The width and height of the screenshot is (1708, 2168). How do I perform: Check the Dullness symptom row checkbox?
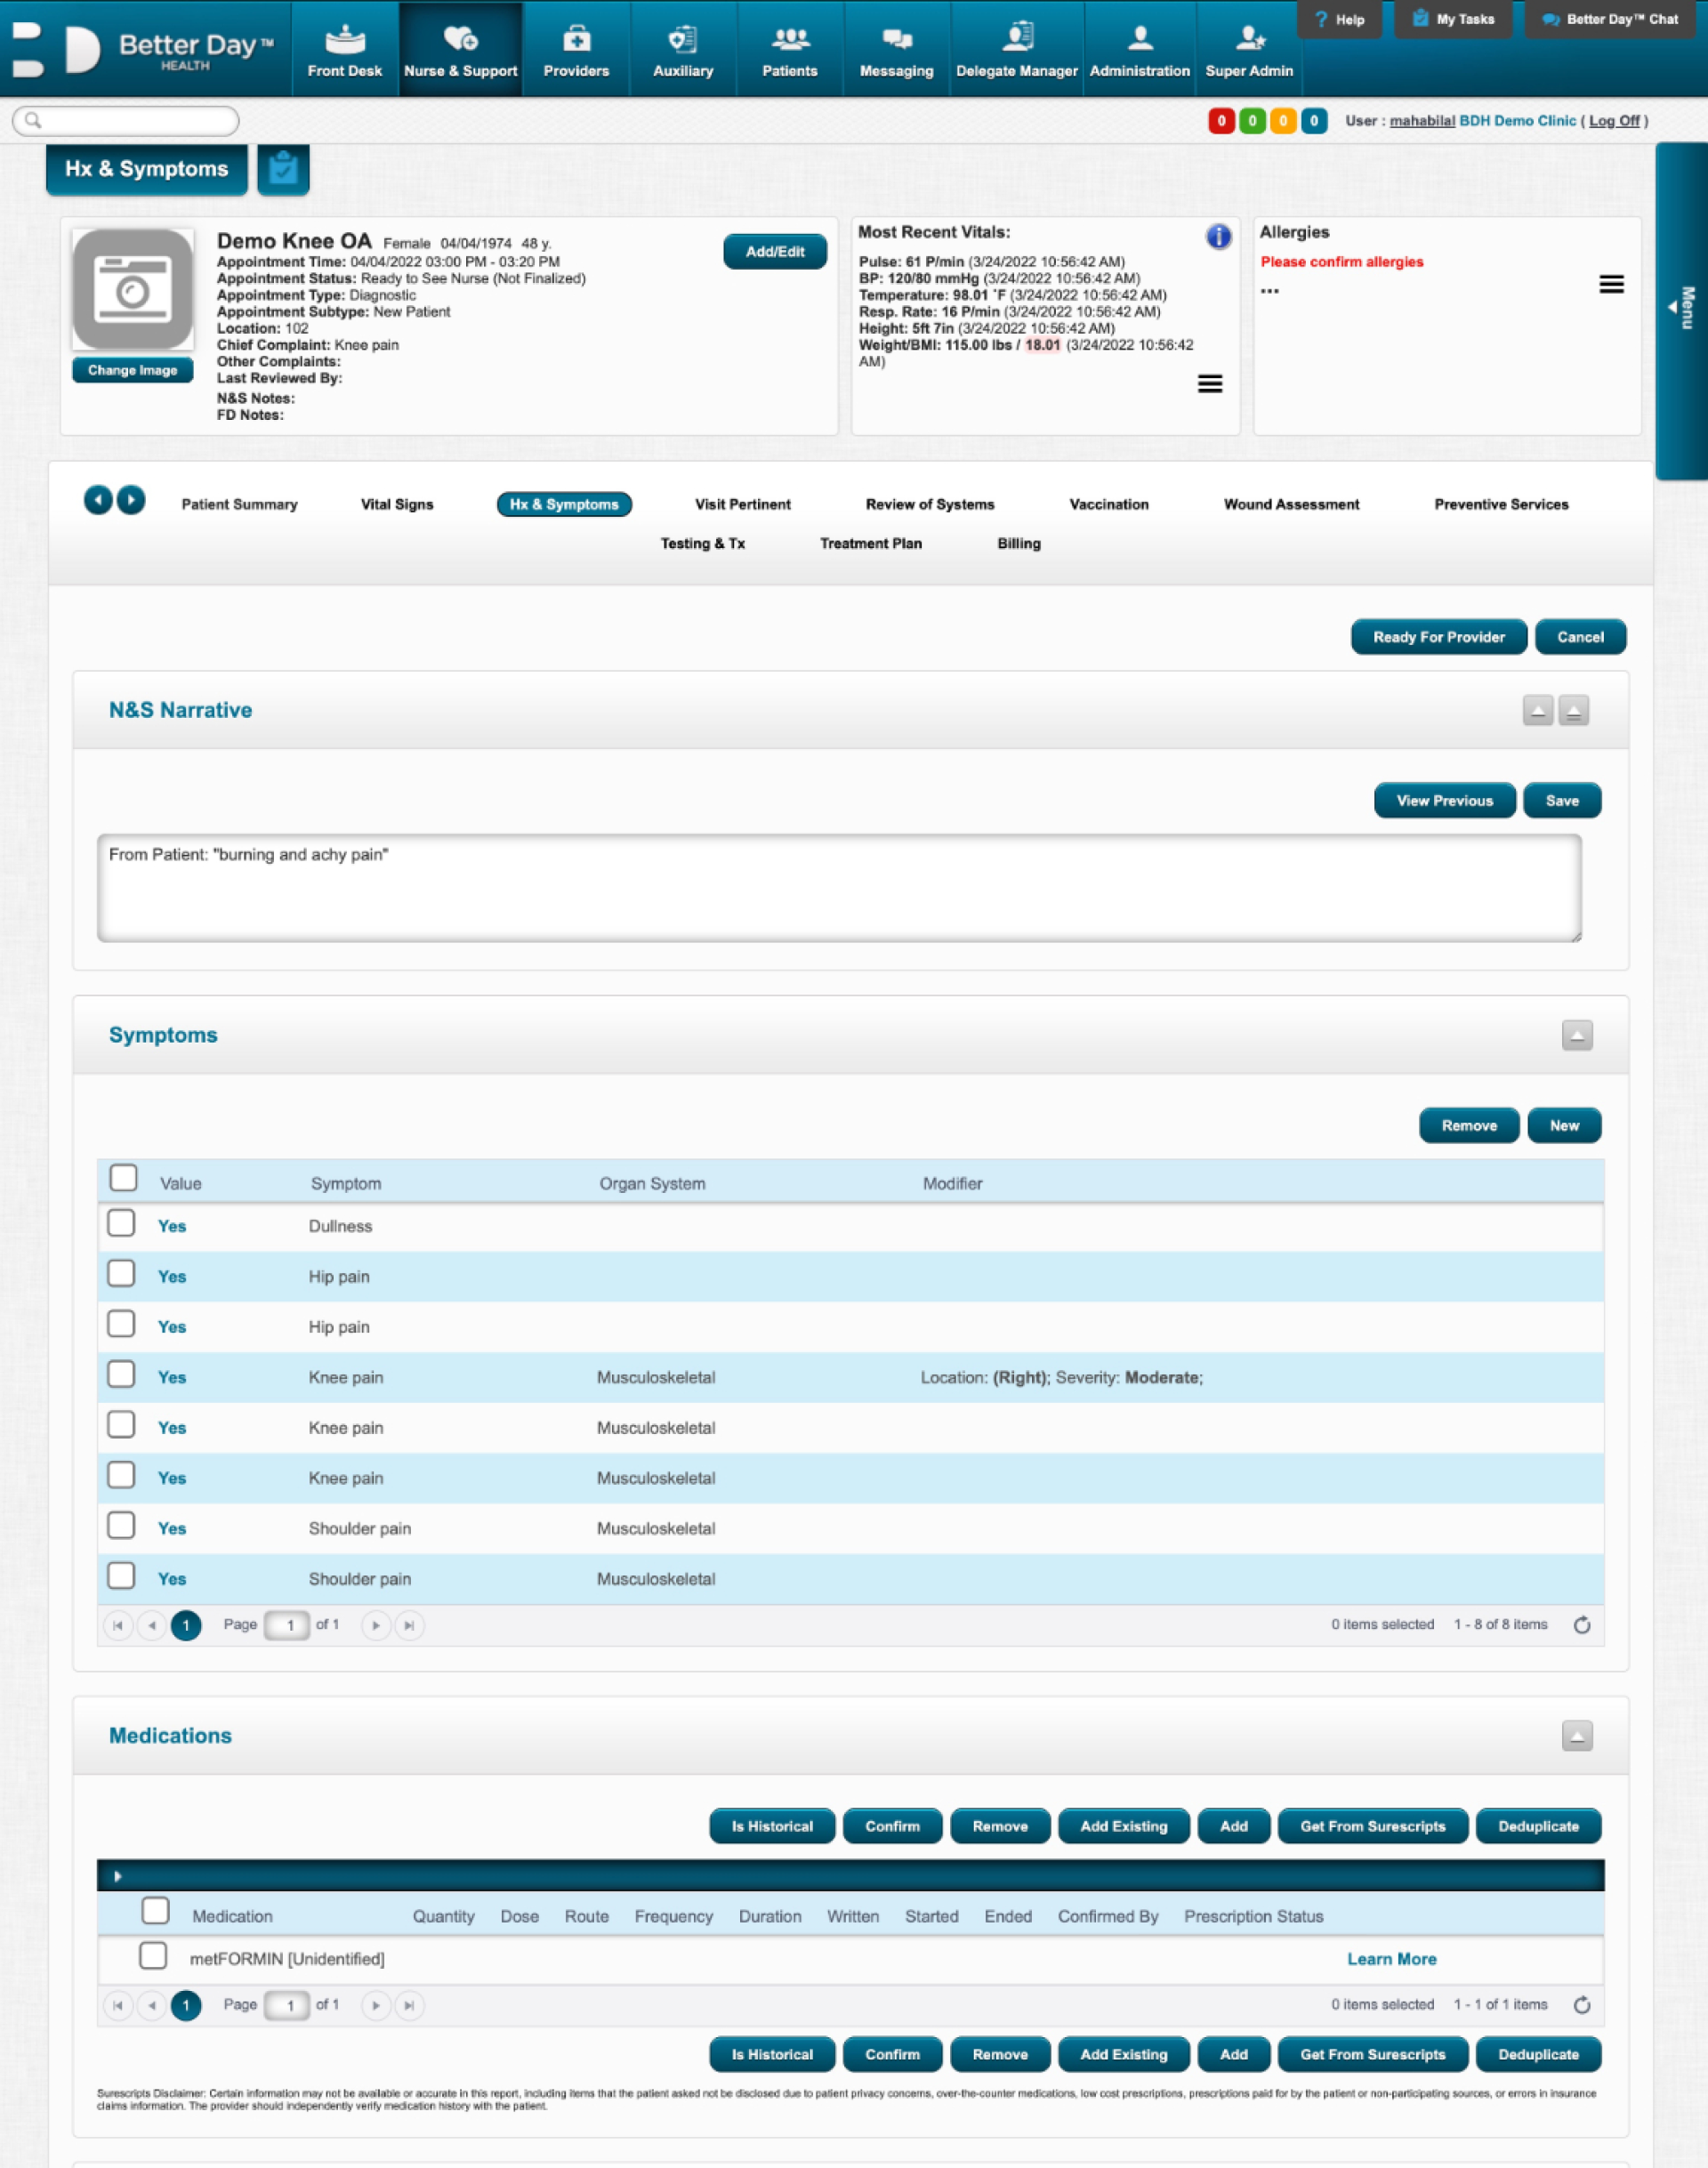click(x=122, y=1223)
